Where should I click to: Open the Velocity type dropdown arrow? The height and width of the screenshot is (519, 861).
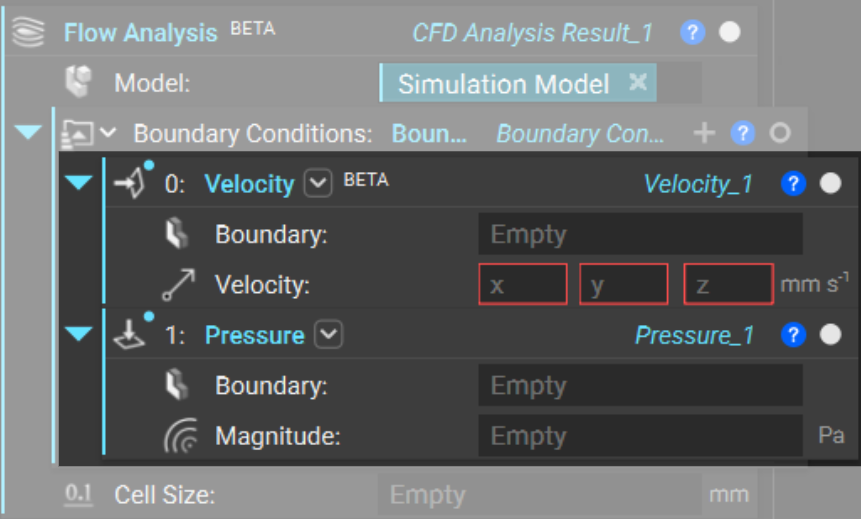(x=317, y=184)
